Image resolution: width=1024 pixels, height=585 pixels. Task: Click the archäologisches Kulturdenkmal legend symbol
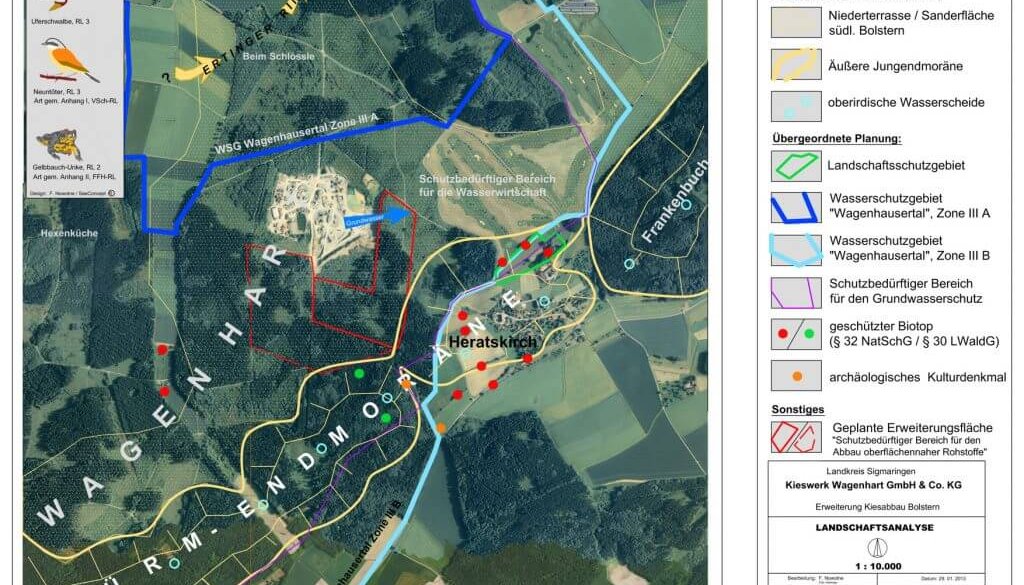click(x=795, y=375)
